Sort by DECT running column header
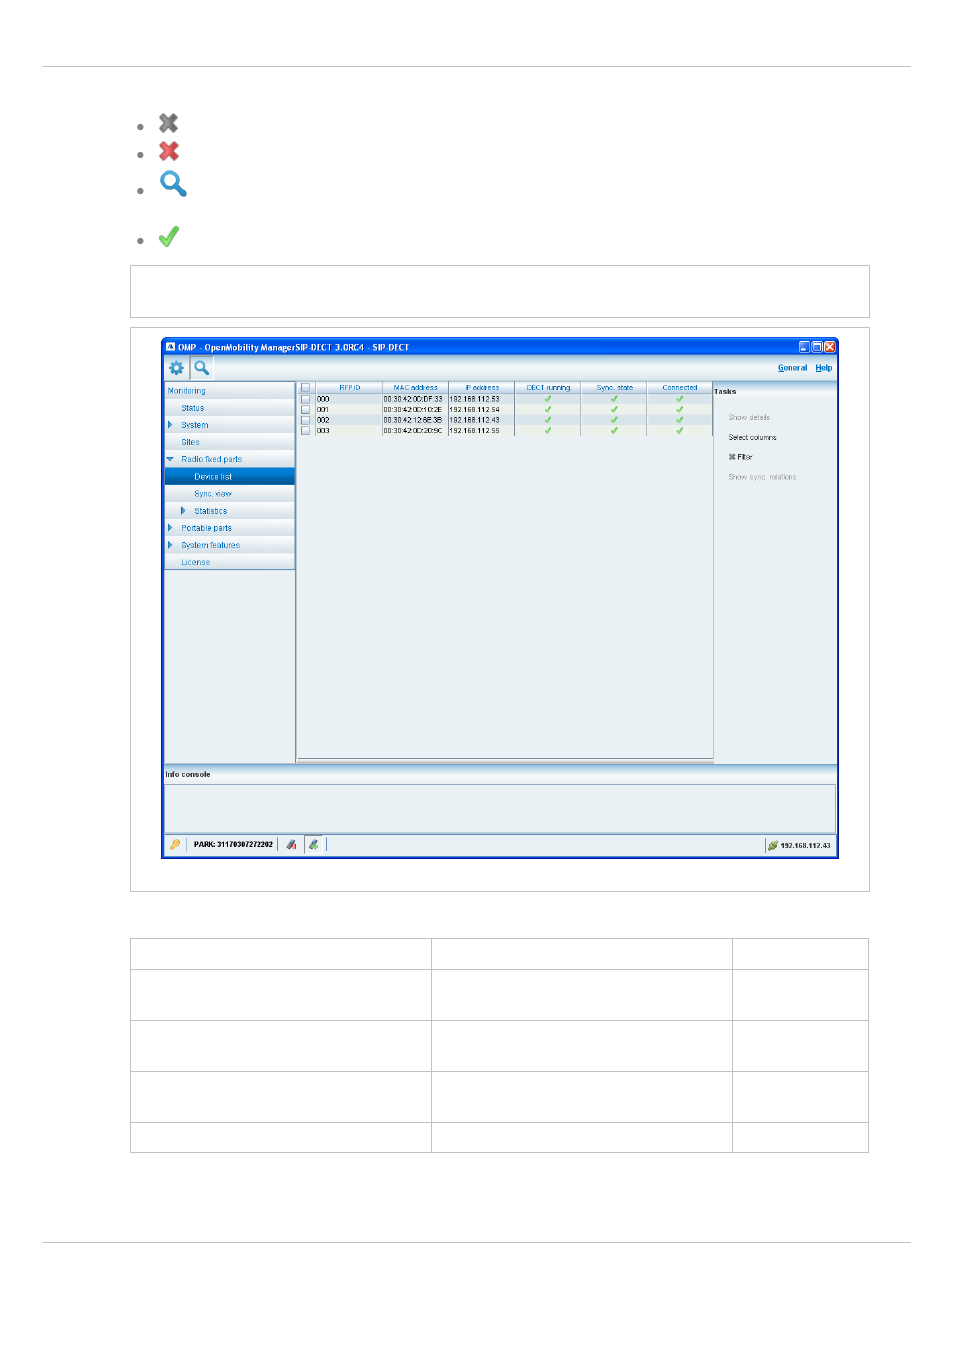954x1350 pixels. [548, 387]
